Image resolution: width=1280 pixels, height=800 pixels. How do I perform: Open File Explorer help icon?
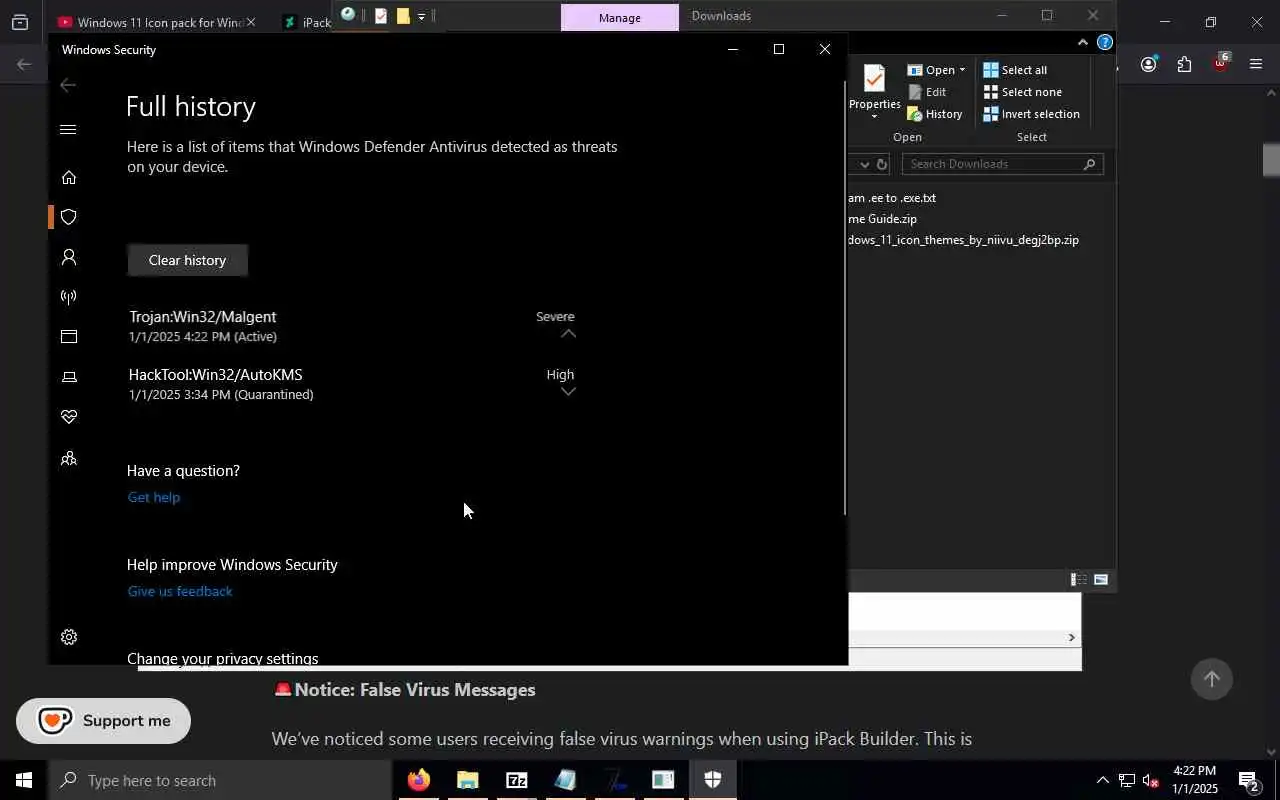click(x=1104, y=42)
